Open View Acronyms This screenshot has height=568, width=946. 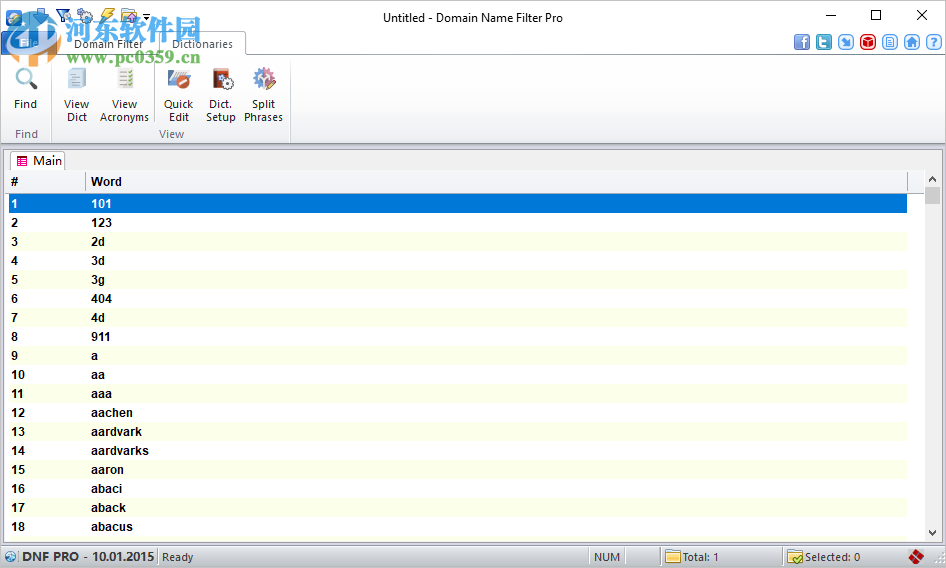click(124, 95)
